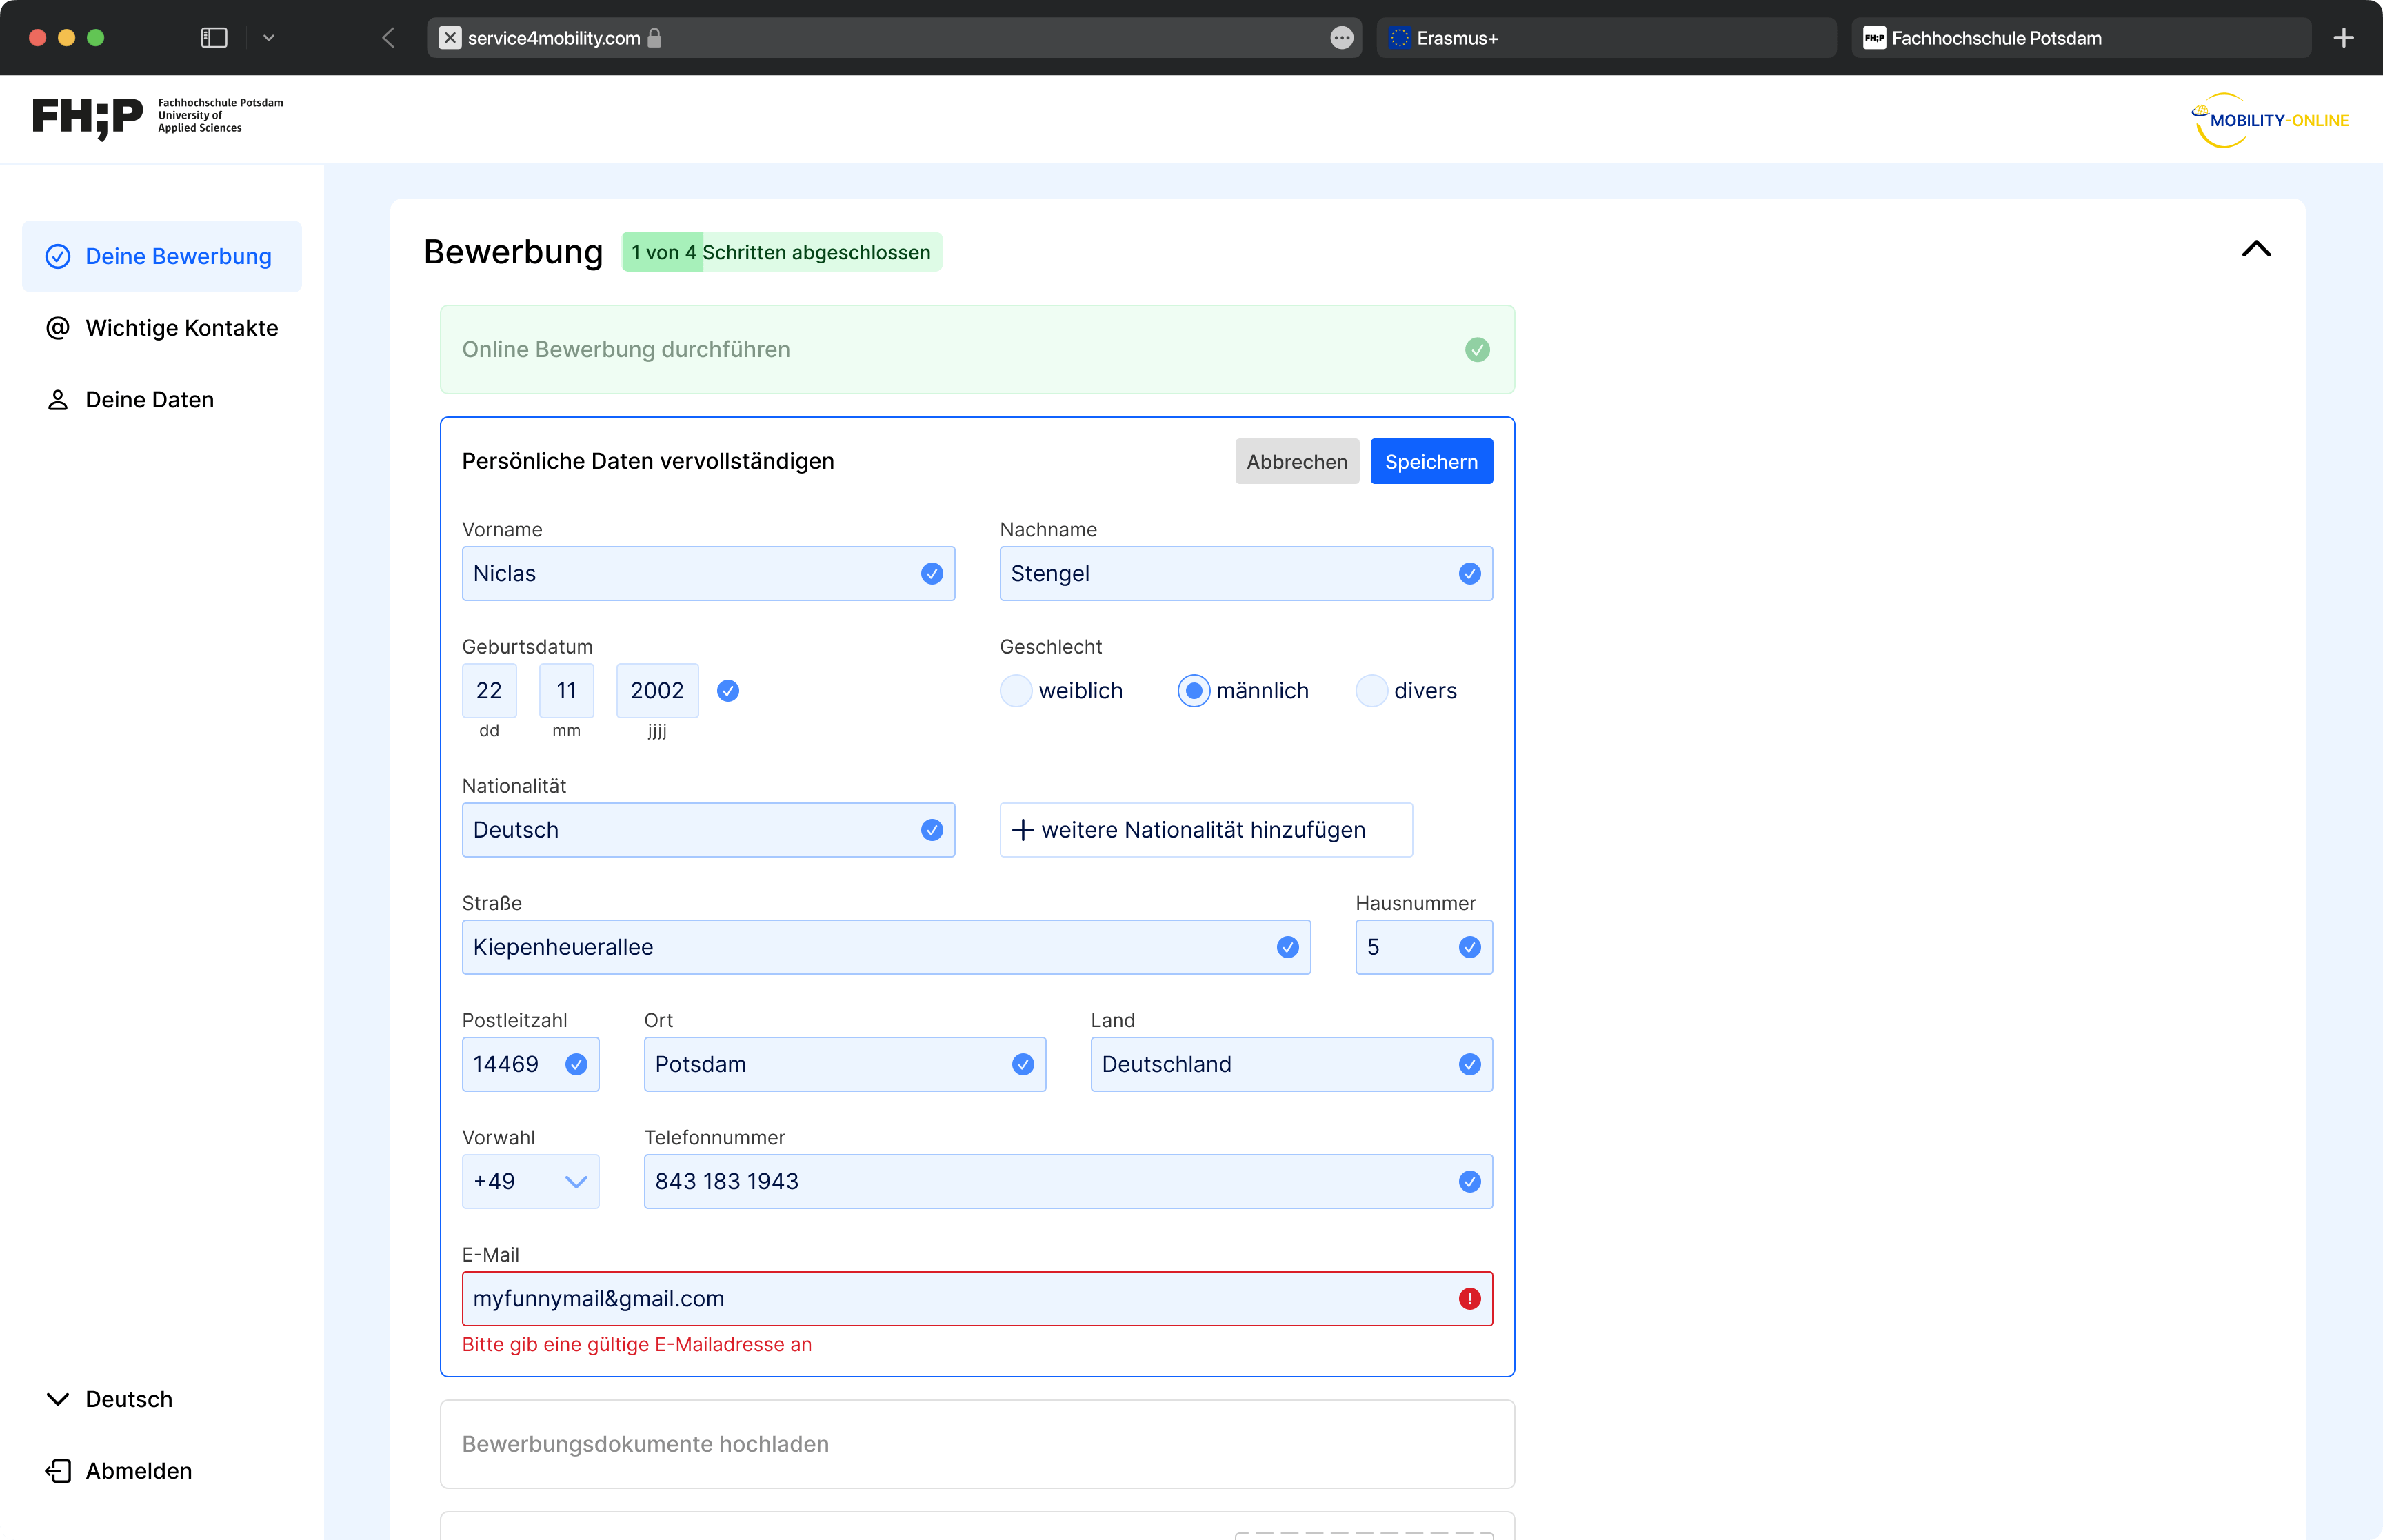Select the männlich radio button
Screen dimensions: 2383x1540
pyautogui.click(x=1193, y=691)
